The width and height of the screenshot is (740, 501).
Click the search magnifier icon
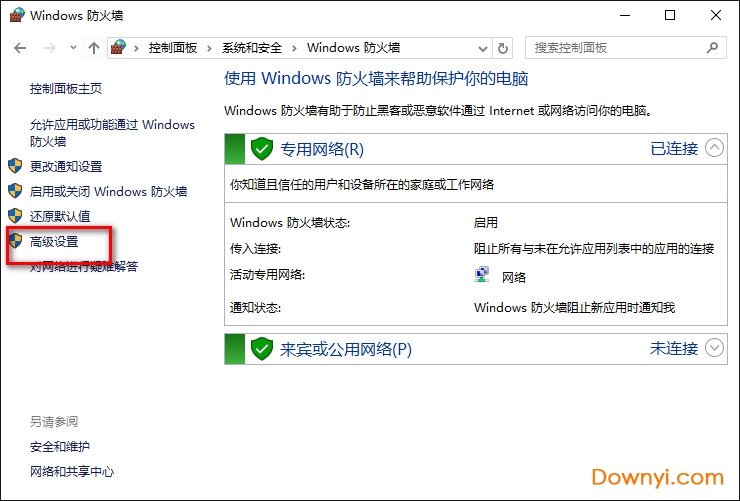pos(712,47)
